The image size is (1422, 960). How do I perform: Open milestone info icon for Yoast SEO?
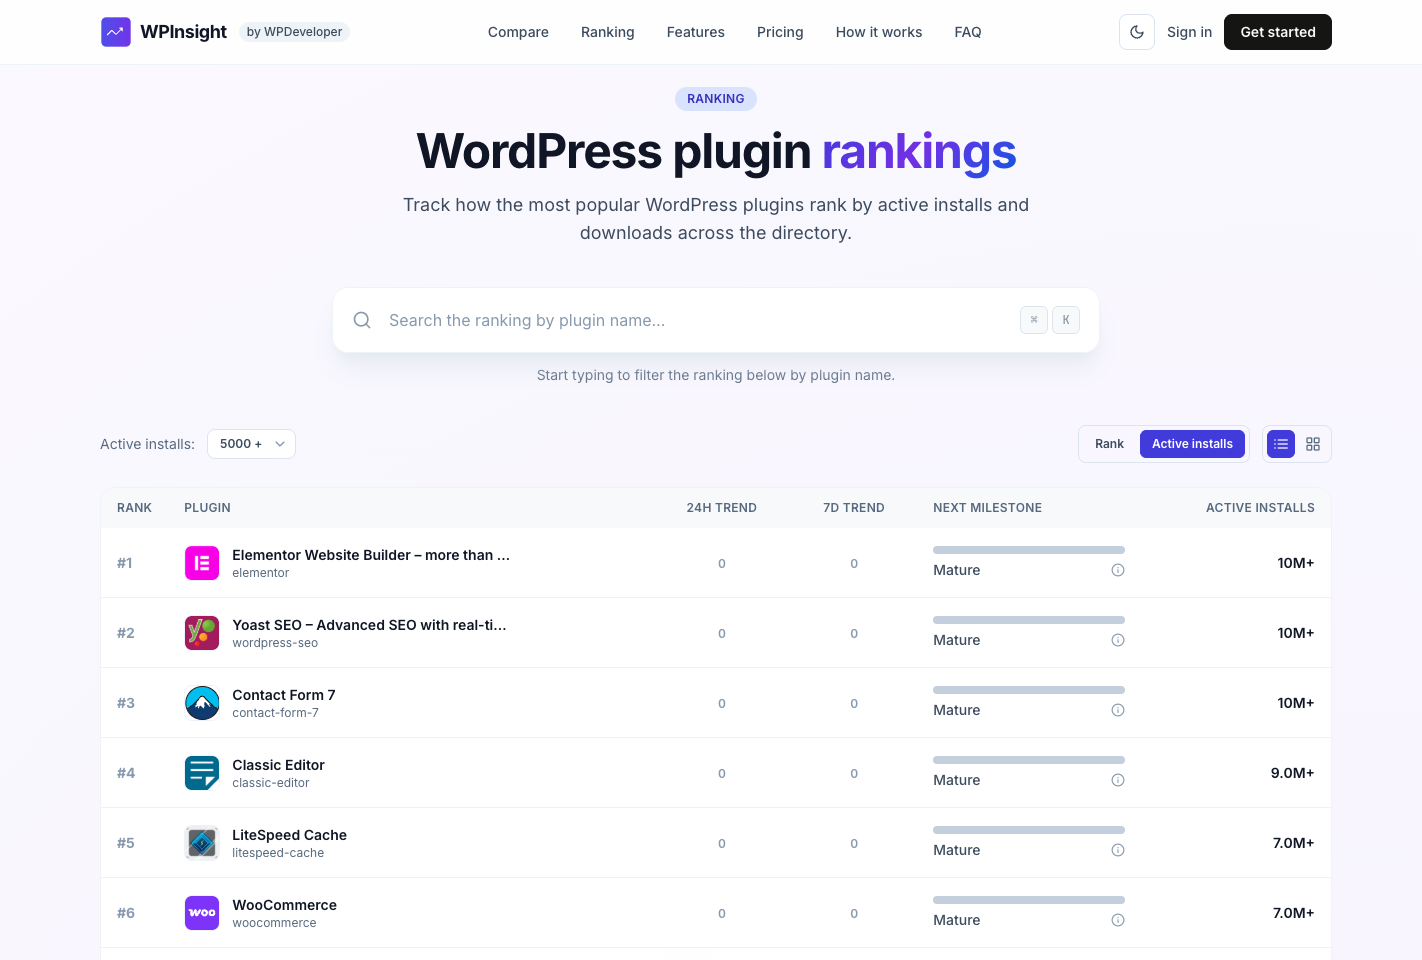point(1118,640)
